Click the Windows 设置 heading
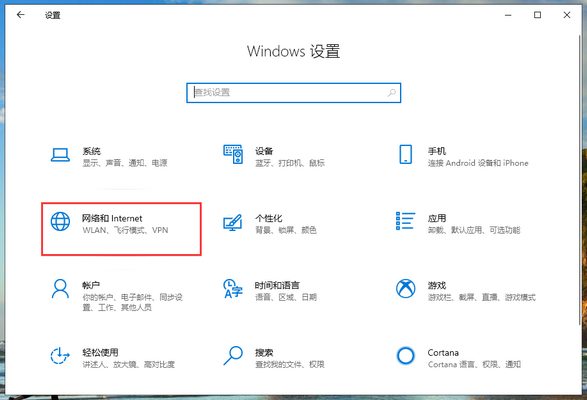This screenshot has height=400, width=587. coord(294,51)
